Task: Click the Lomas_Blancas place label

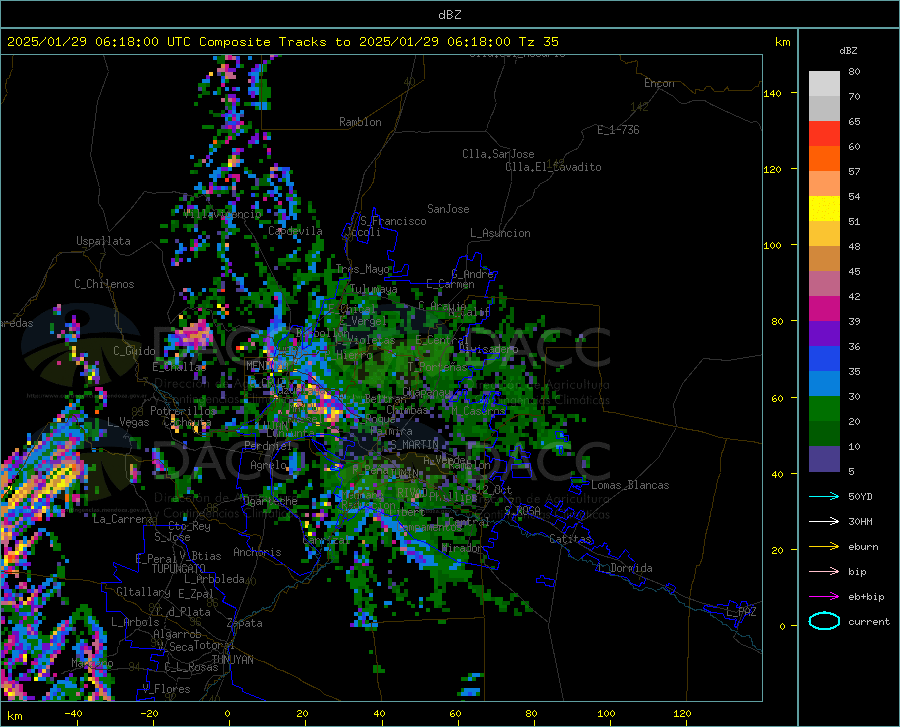Action: point(630,485)
